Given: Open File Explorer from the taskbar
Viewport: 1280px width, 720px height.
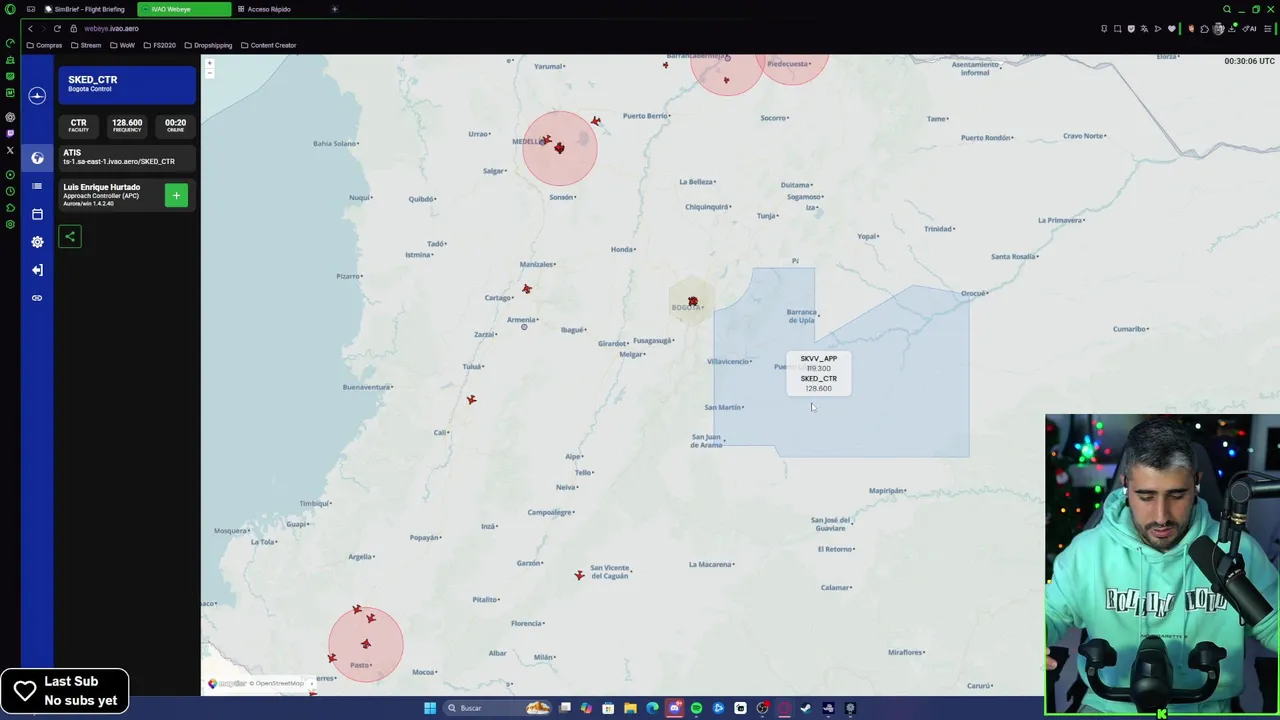Looking at the screenshot, I should coord(630,708).
